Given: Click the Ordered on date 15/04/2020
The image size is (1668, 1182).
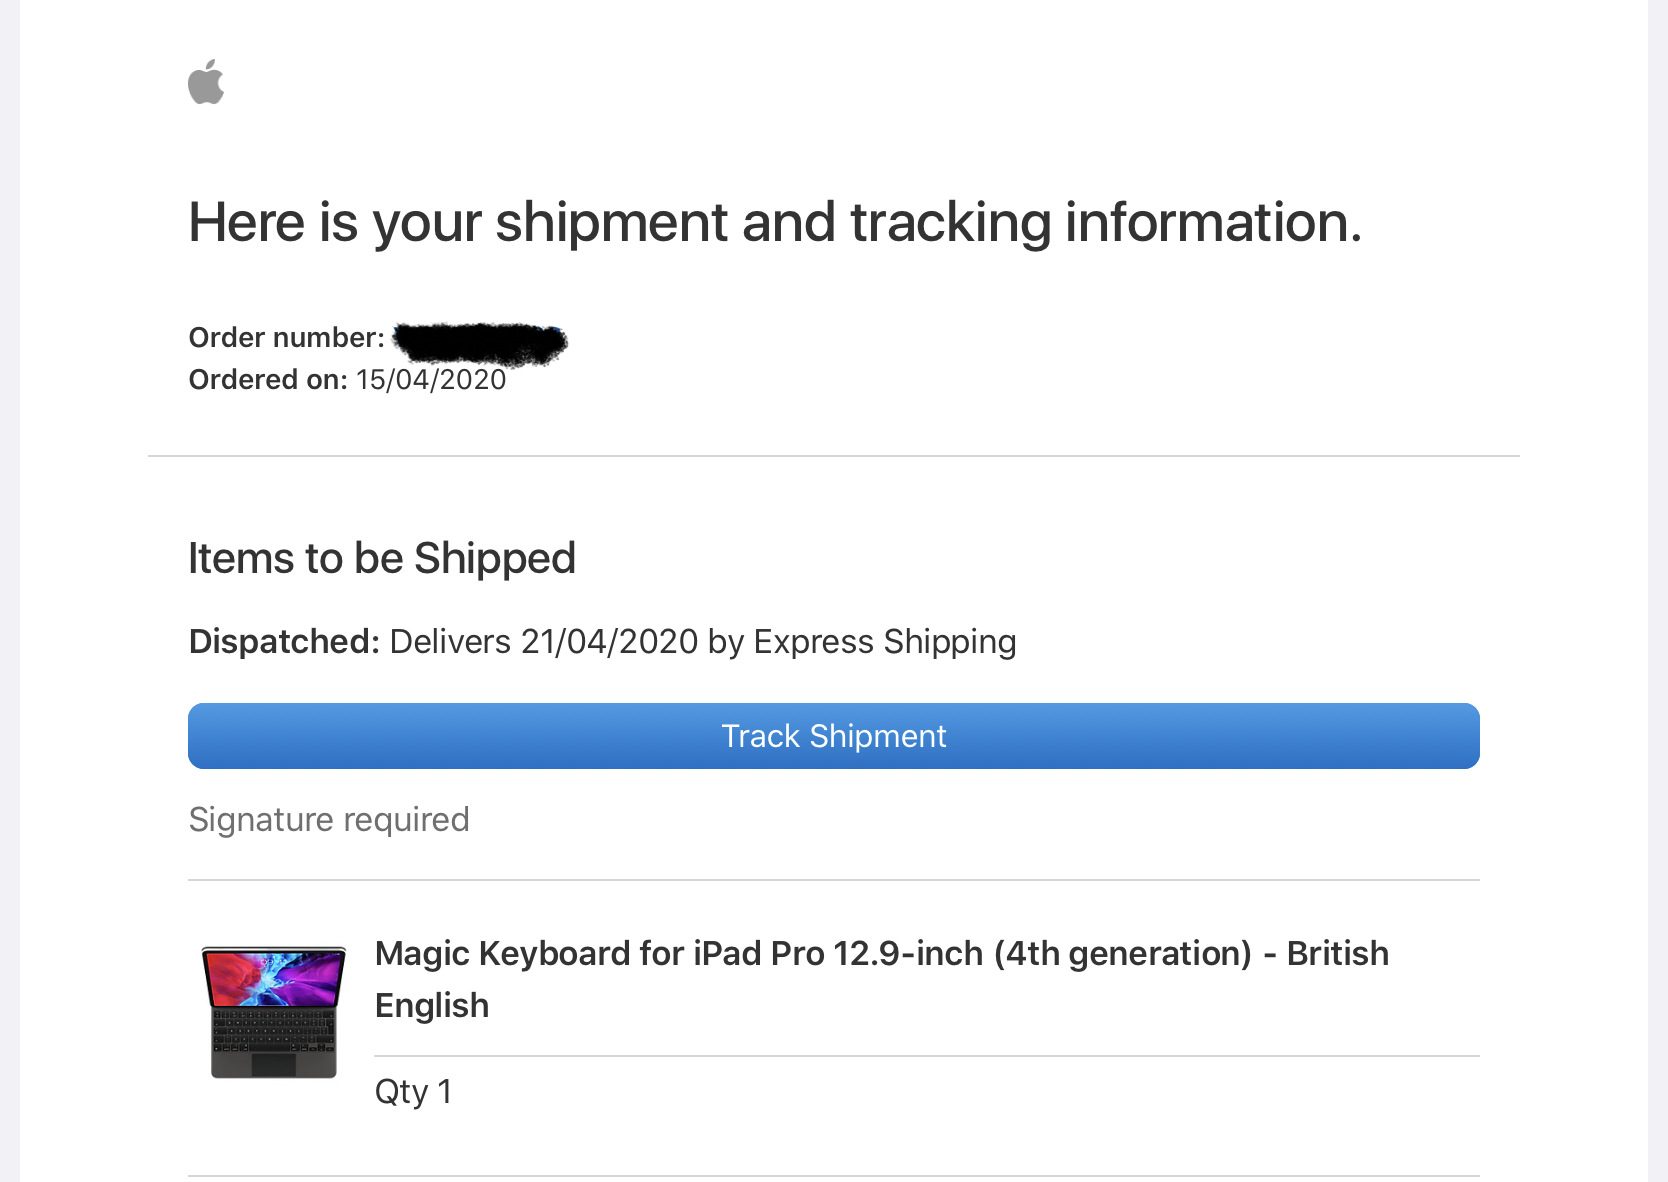Looking at the screenshot, I should coord(431,380).
